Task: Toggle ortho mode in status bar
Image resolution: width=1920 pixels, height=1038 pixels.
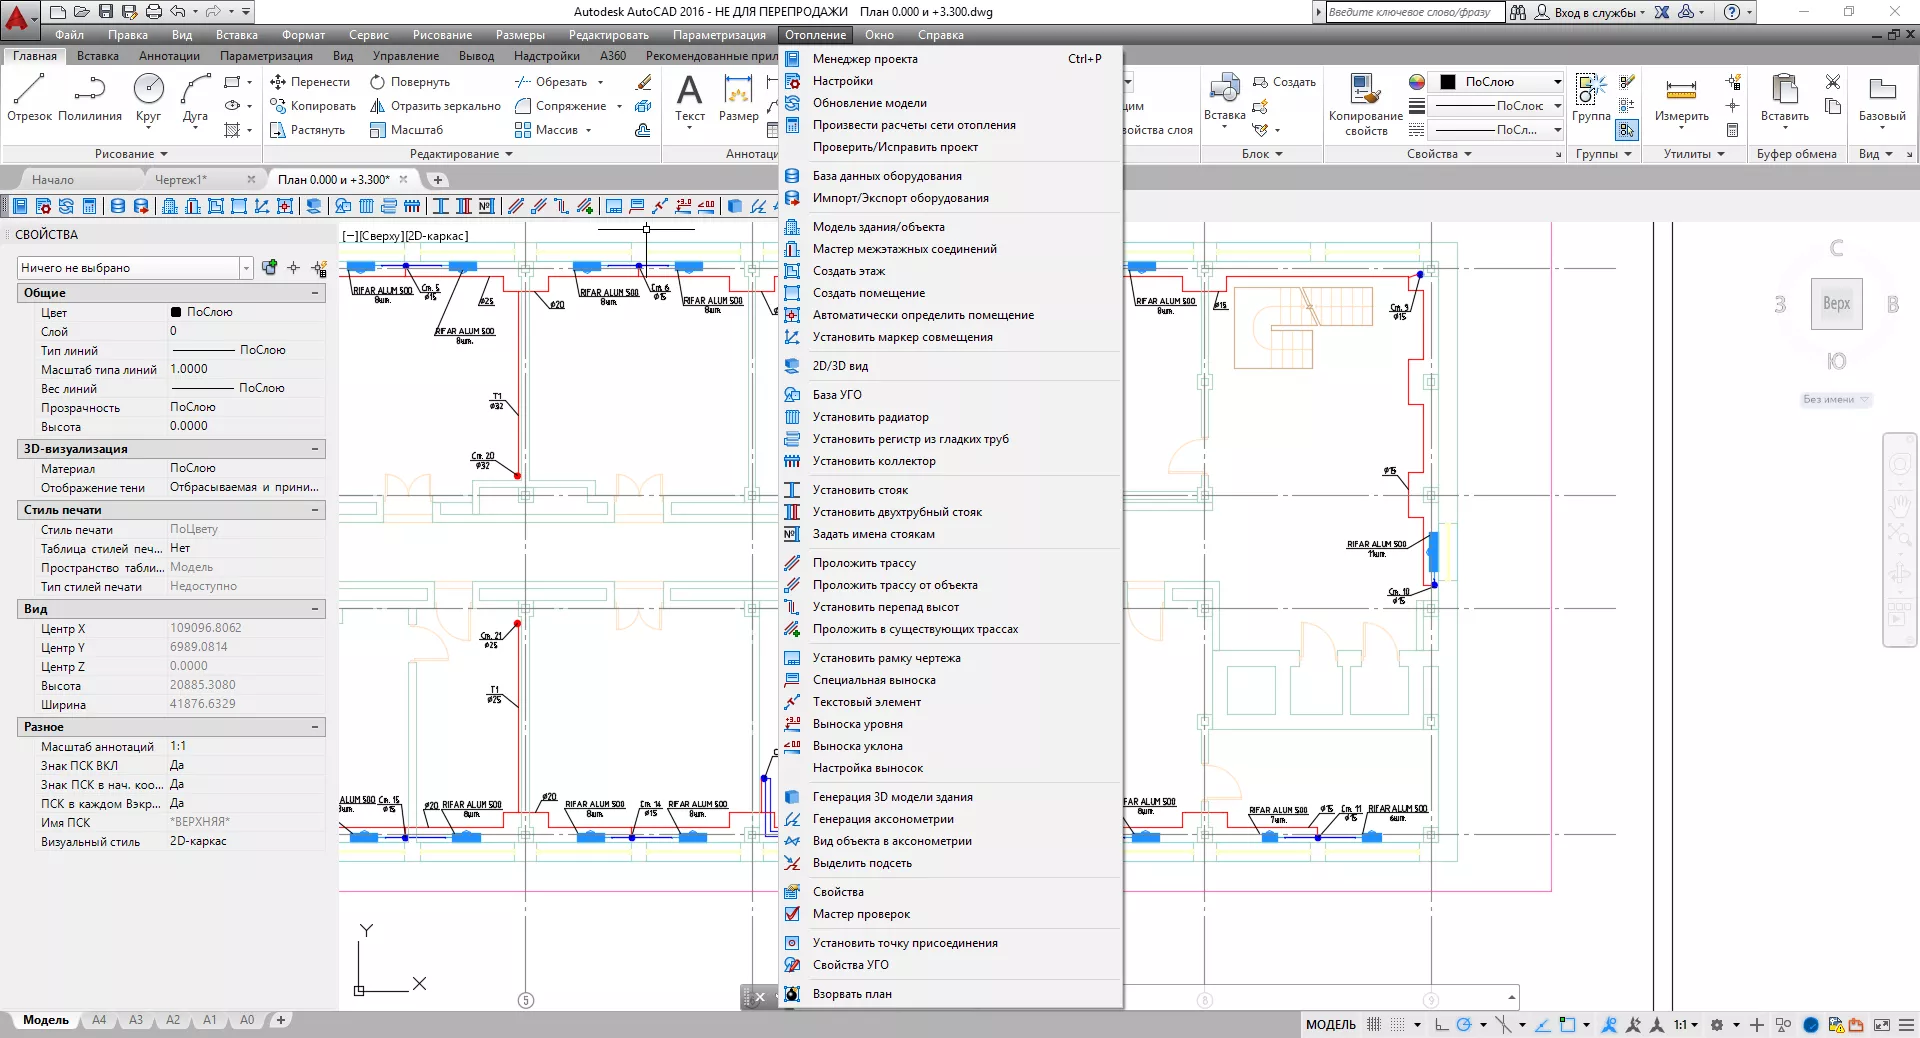Action: 1441,1024
